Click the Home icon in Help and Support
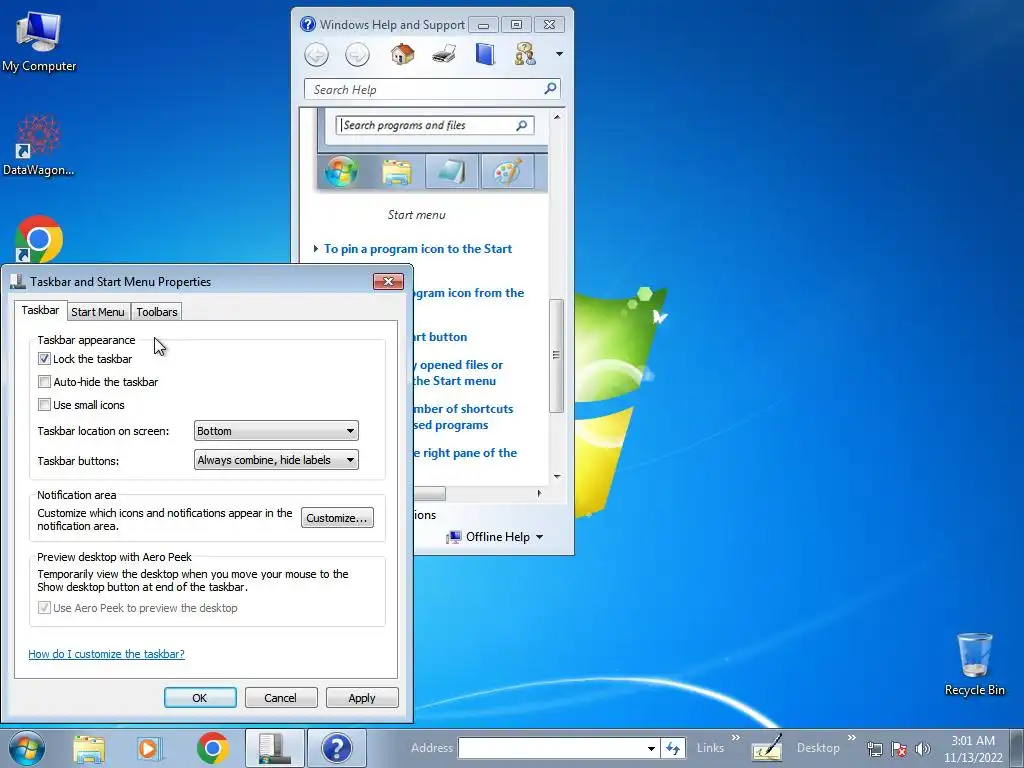The height and width of the screenshot is (768, 1024). click(x=402, y=54)
